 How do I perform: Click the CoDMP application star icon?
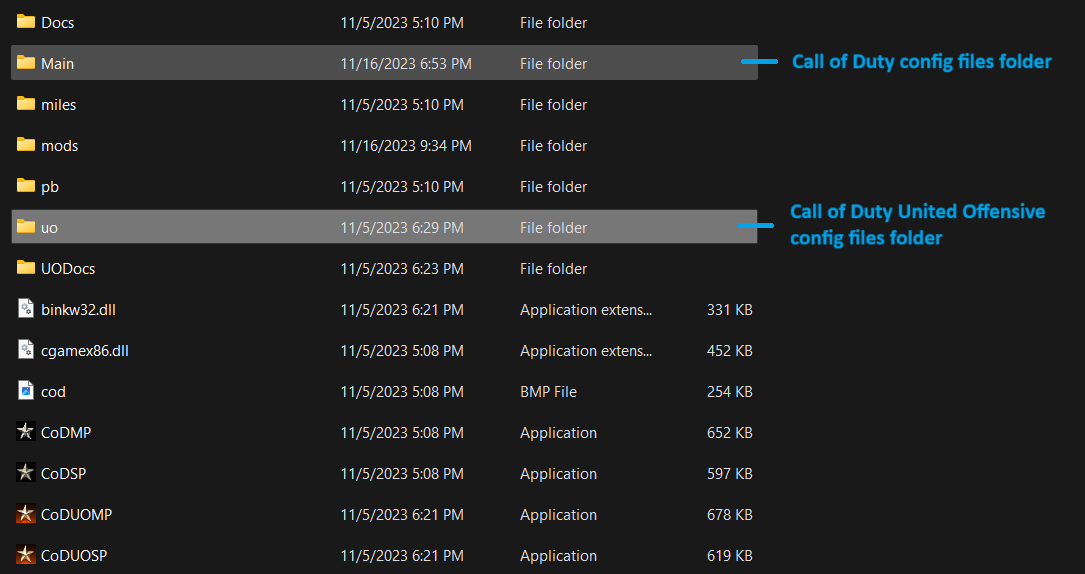tap(26, 432)
